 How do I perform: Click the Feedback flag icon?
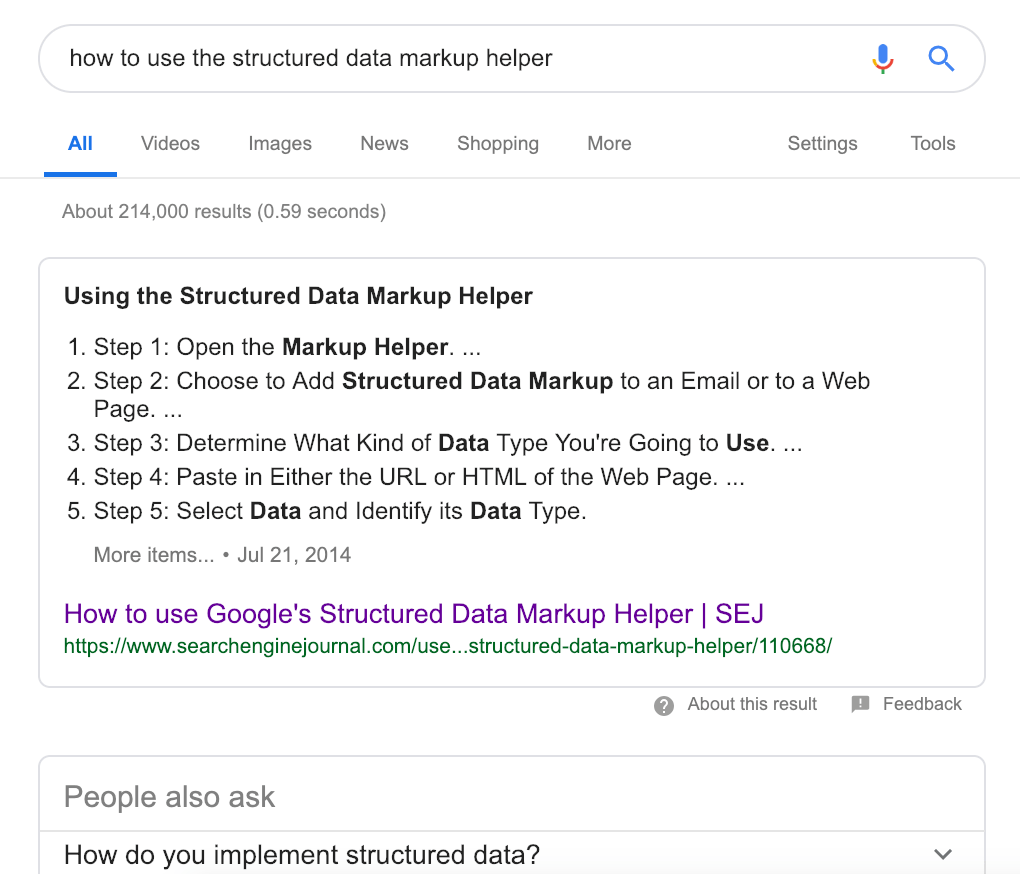click(860, 705)
